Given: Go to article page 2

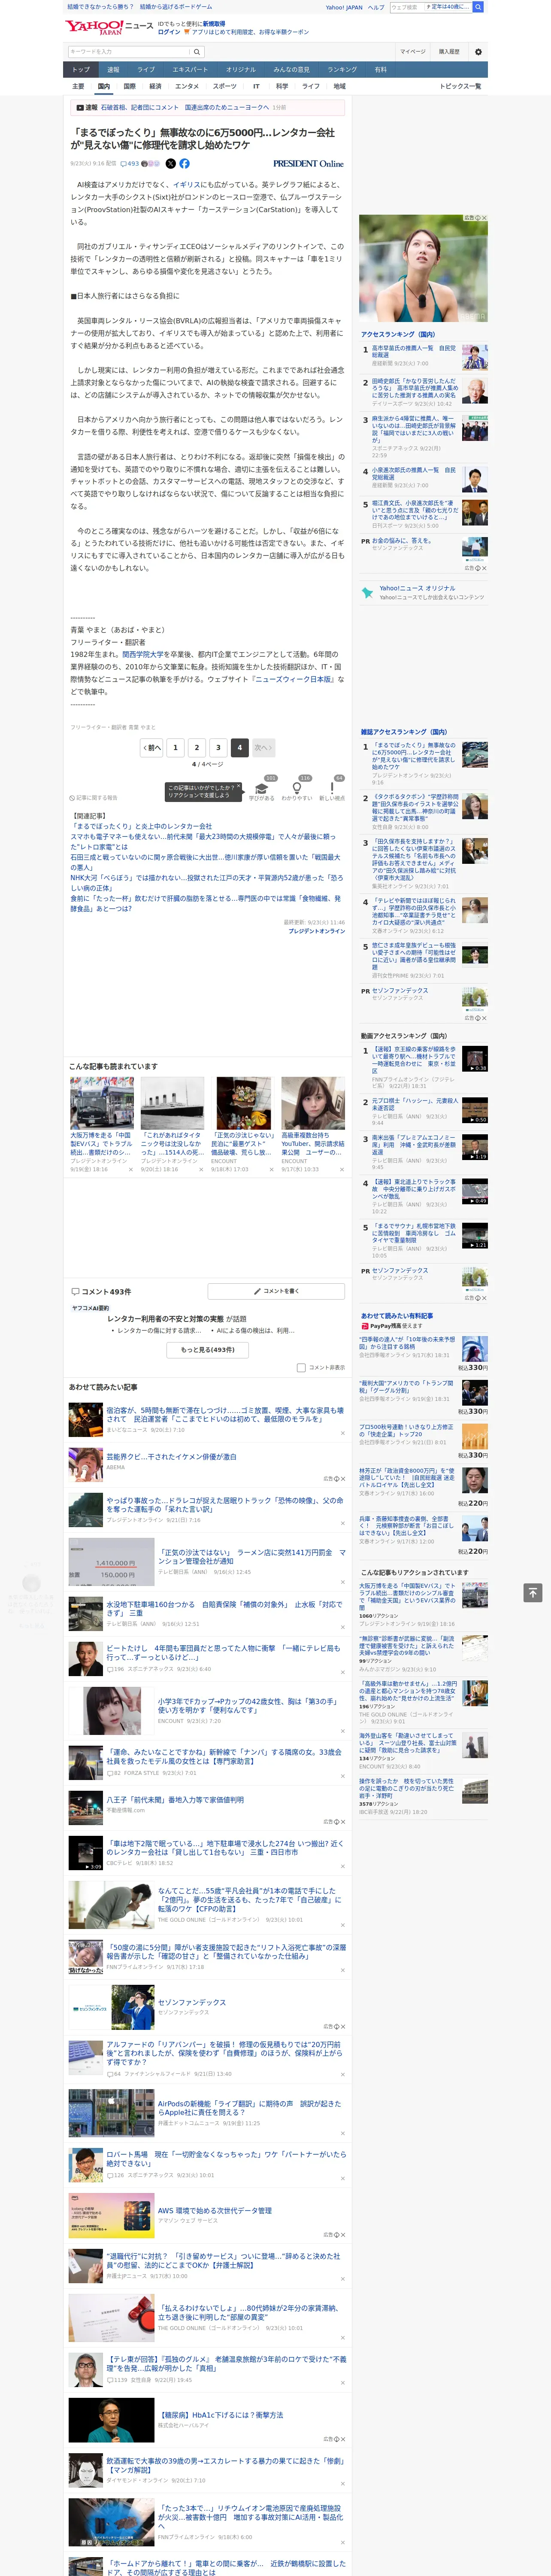Looking at the screenshot, I should tap(197, 747).
